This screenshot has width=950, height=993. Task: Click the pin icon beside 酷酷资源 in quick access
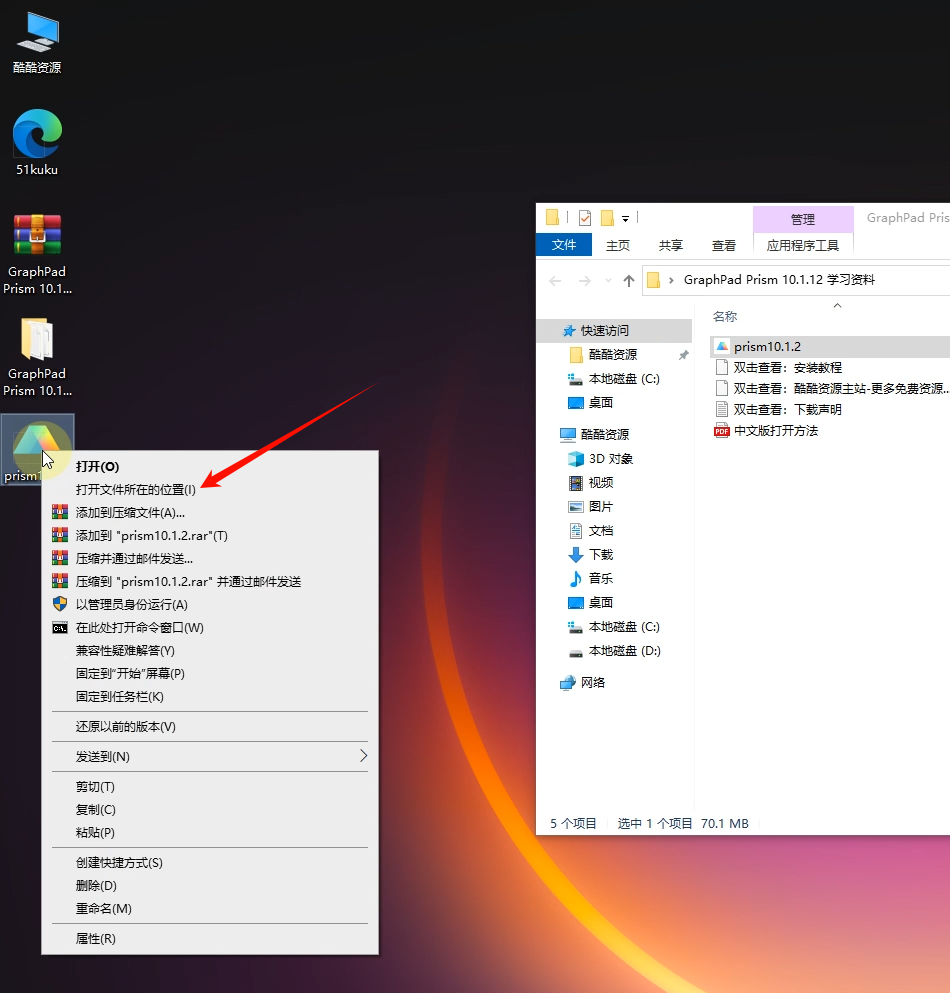pos(683,355)
